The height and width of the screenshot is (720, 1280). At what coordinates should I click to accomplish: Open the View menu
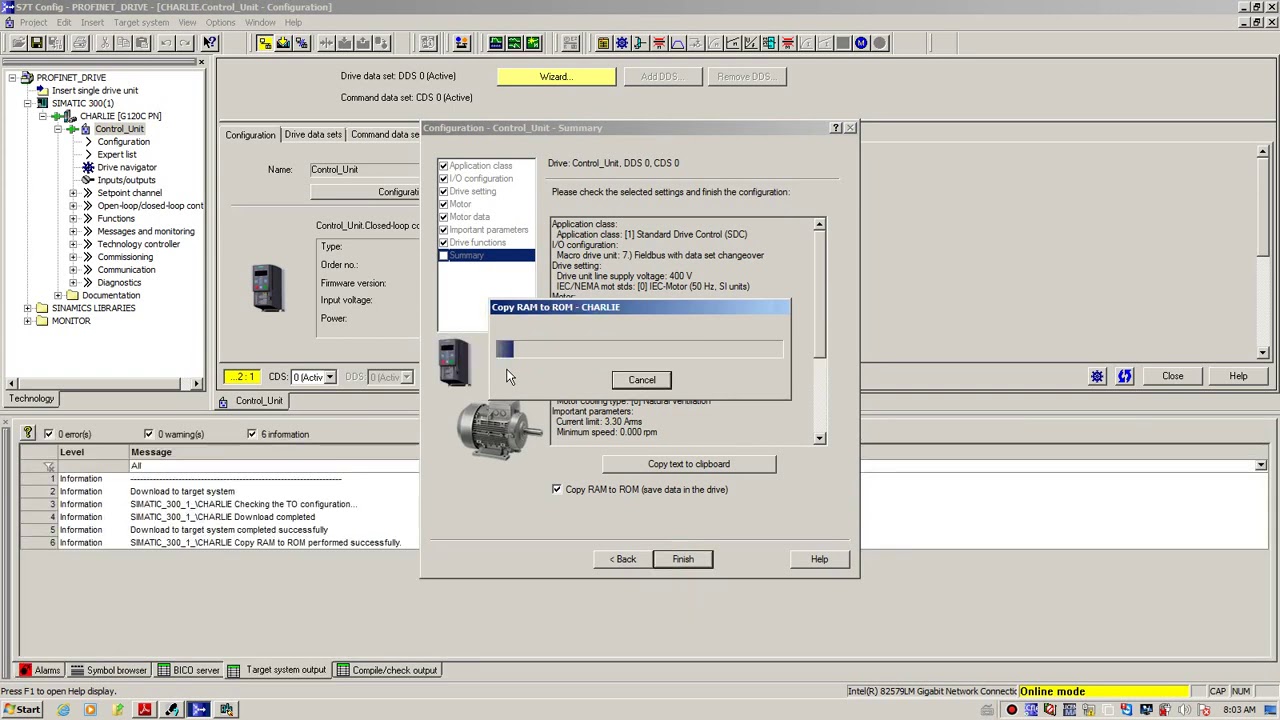187,22
